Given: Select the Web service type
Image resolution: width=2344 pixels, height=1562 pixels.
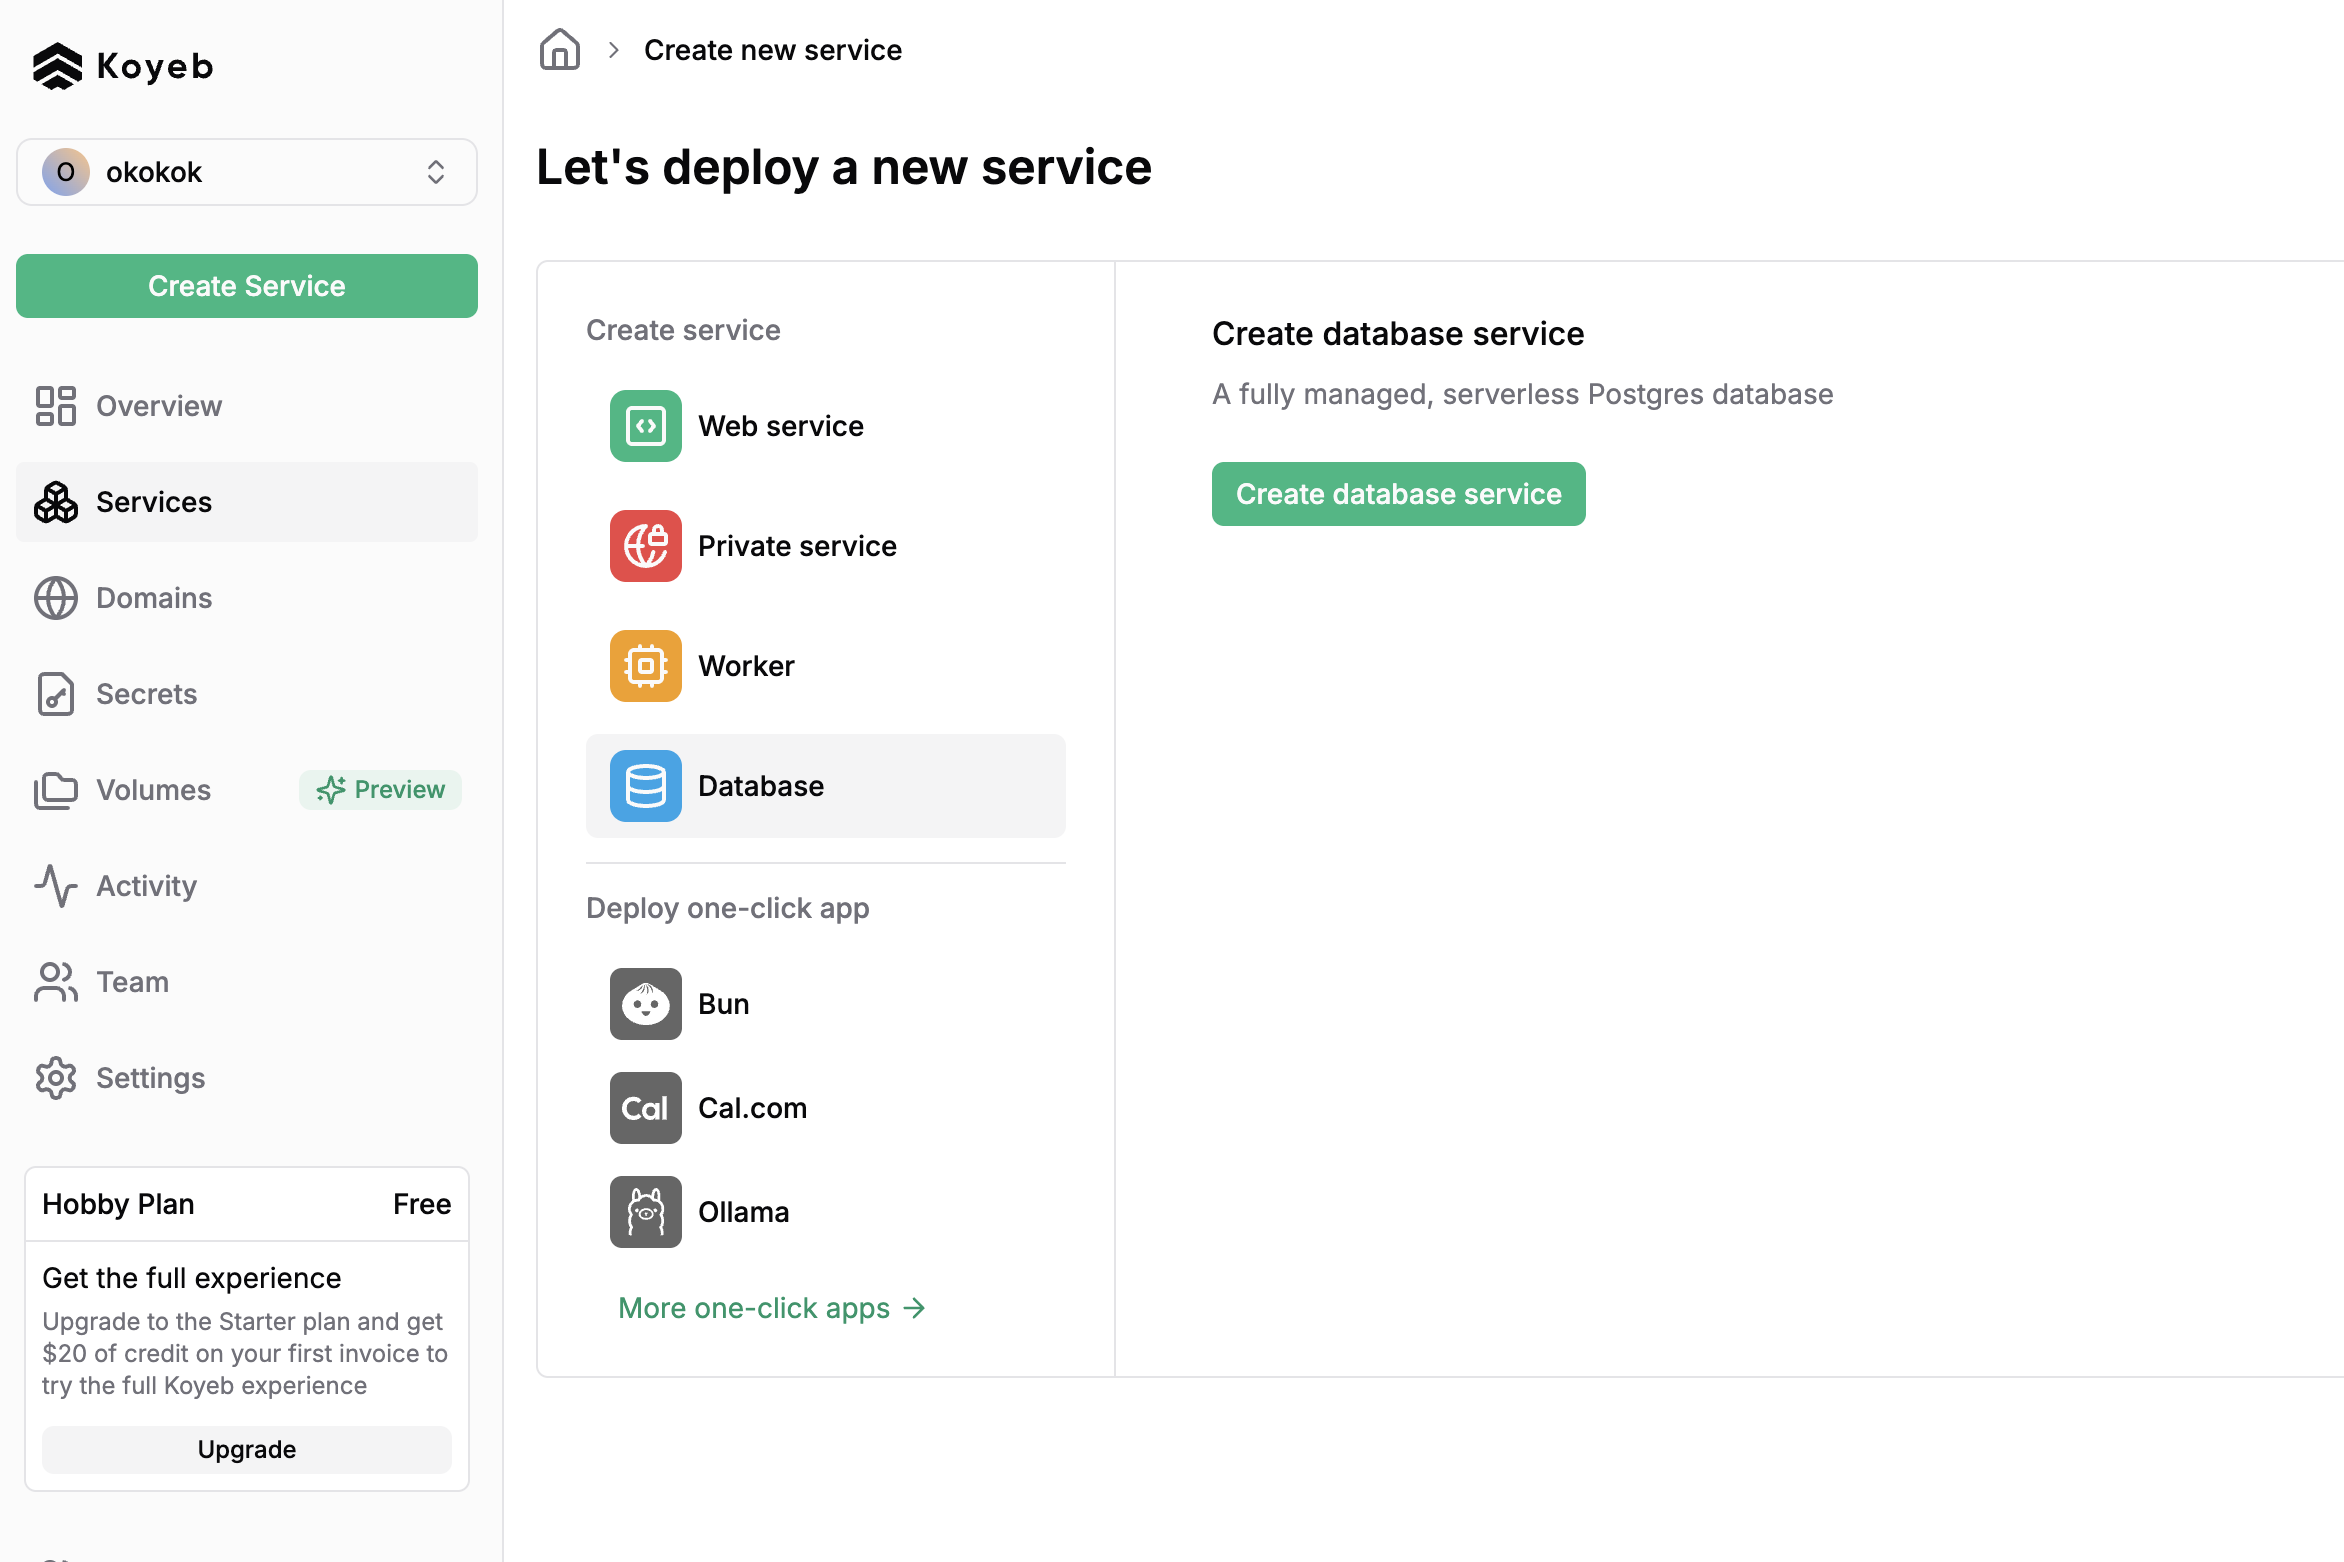Looking at the screenshot, I should click(780, 425).
